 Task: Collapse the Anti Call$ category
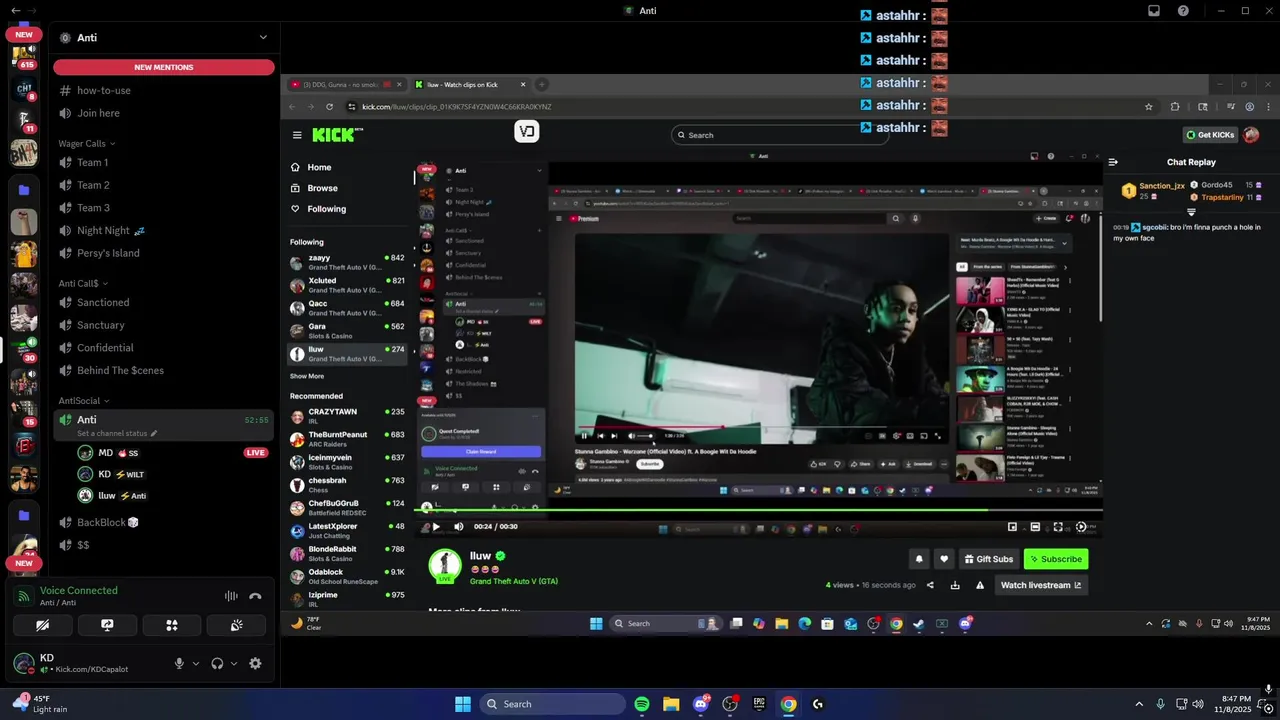click(82, 283)
